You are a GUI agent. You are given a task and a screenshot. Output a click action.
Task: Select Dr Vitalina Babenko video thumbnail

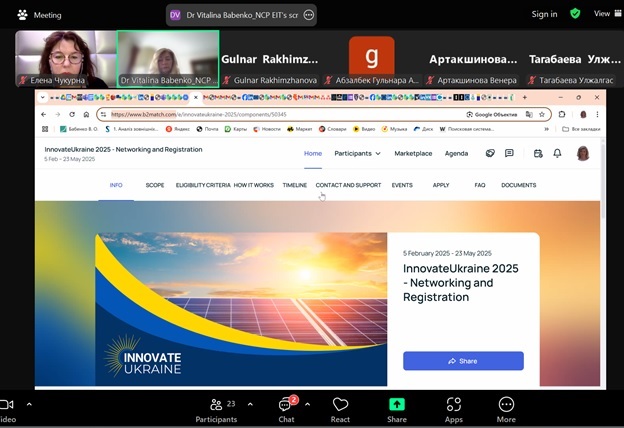pyautogui.click(x=168, y=59)
